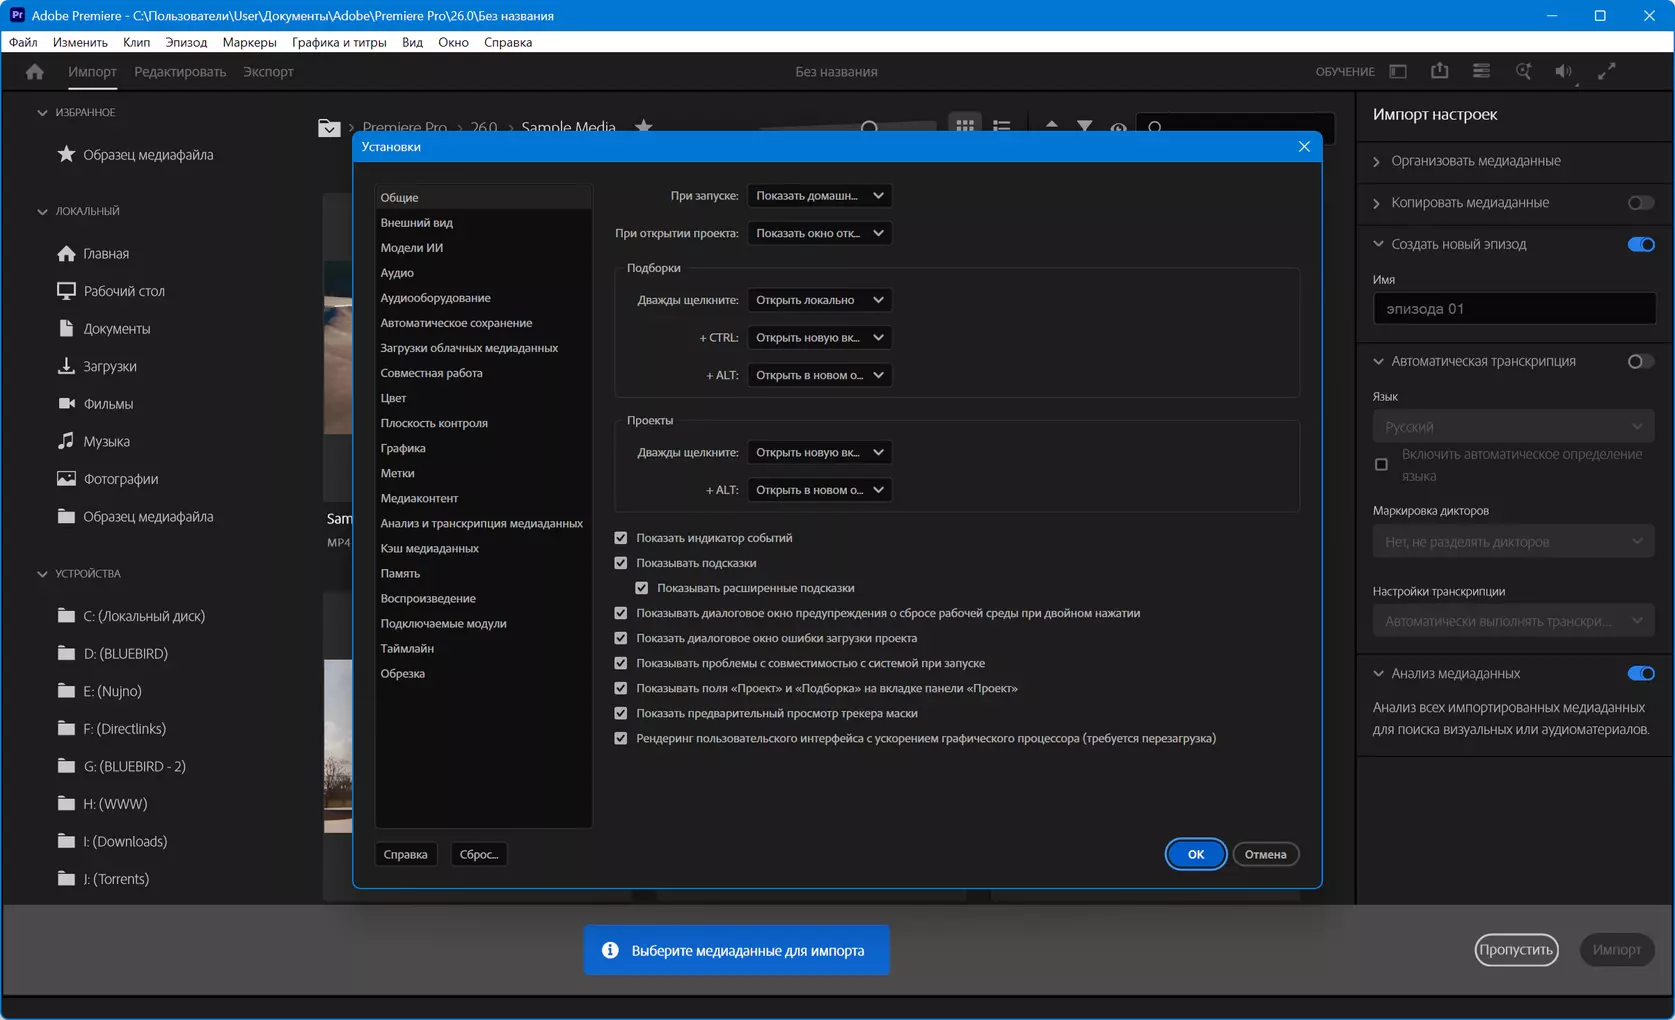Uncheck Показать диалоговое окно ошибки загрузки проекта
The width and height of the screenshot is (1675, 1020).
coord(621,638)
